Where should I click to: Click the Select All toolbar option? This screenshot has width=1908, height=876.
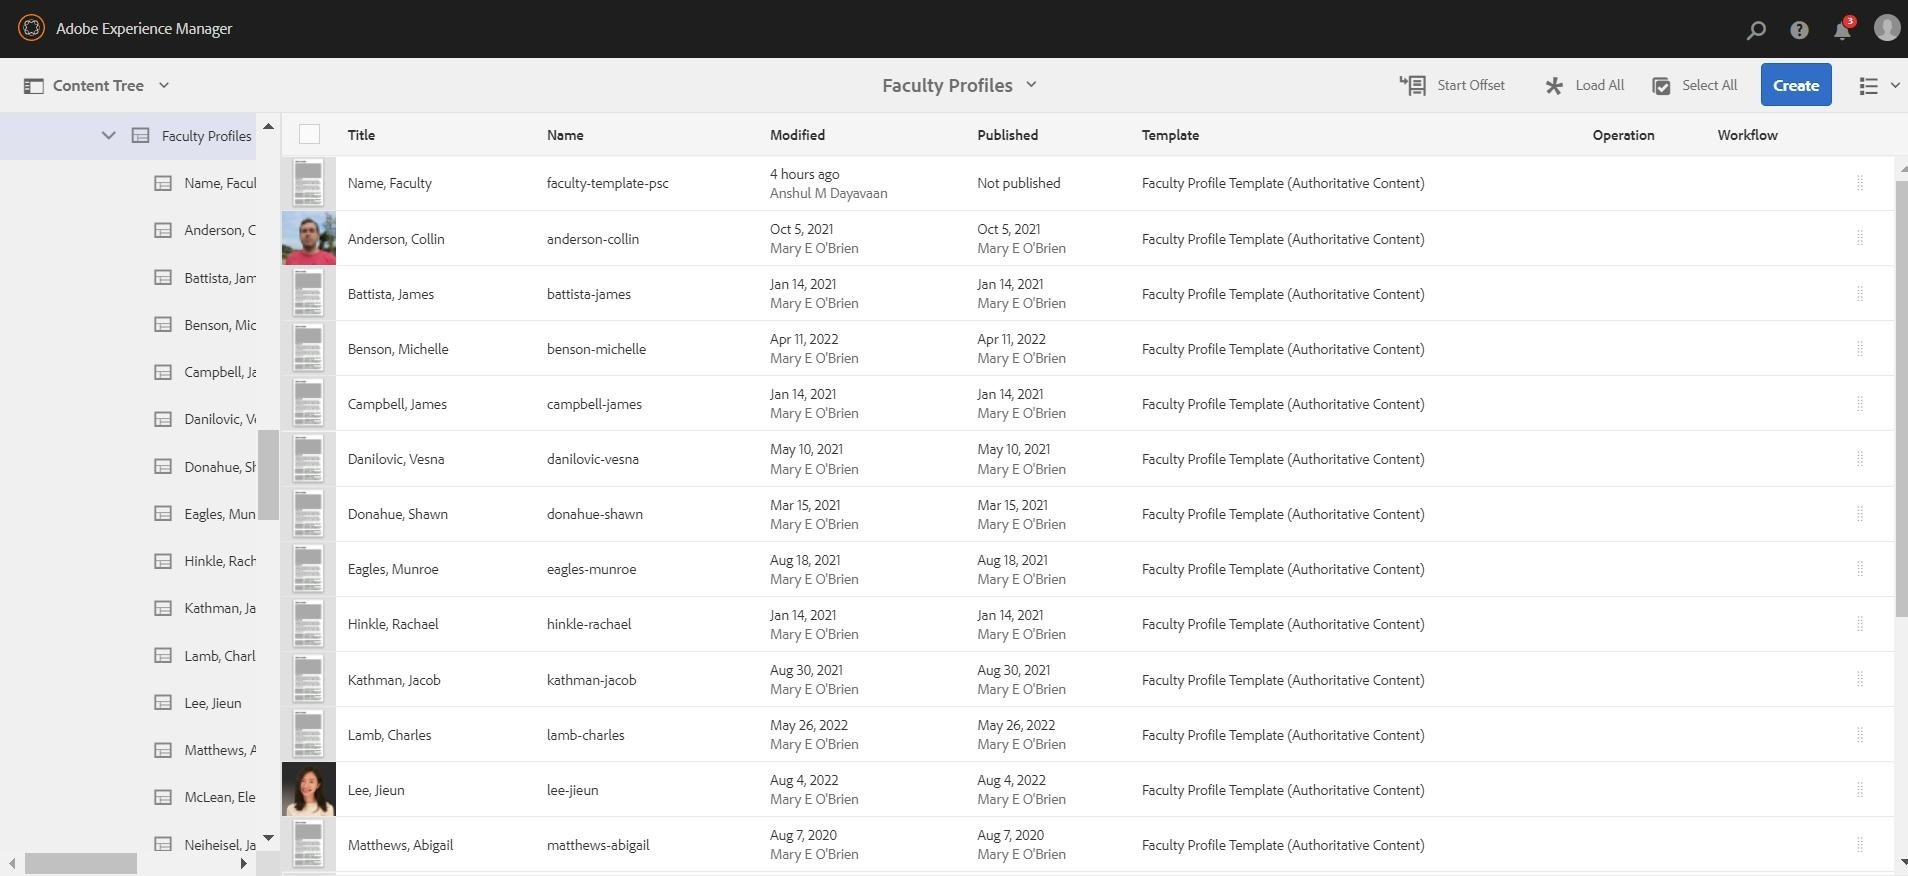coord(1695,86)
